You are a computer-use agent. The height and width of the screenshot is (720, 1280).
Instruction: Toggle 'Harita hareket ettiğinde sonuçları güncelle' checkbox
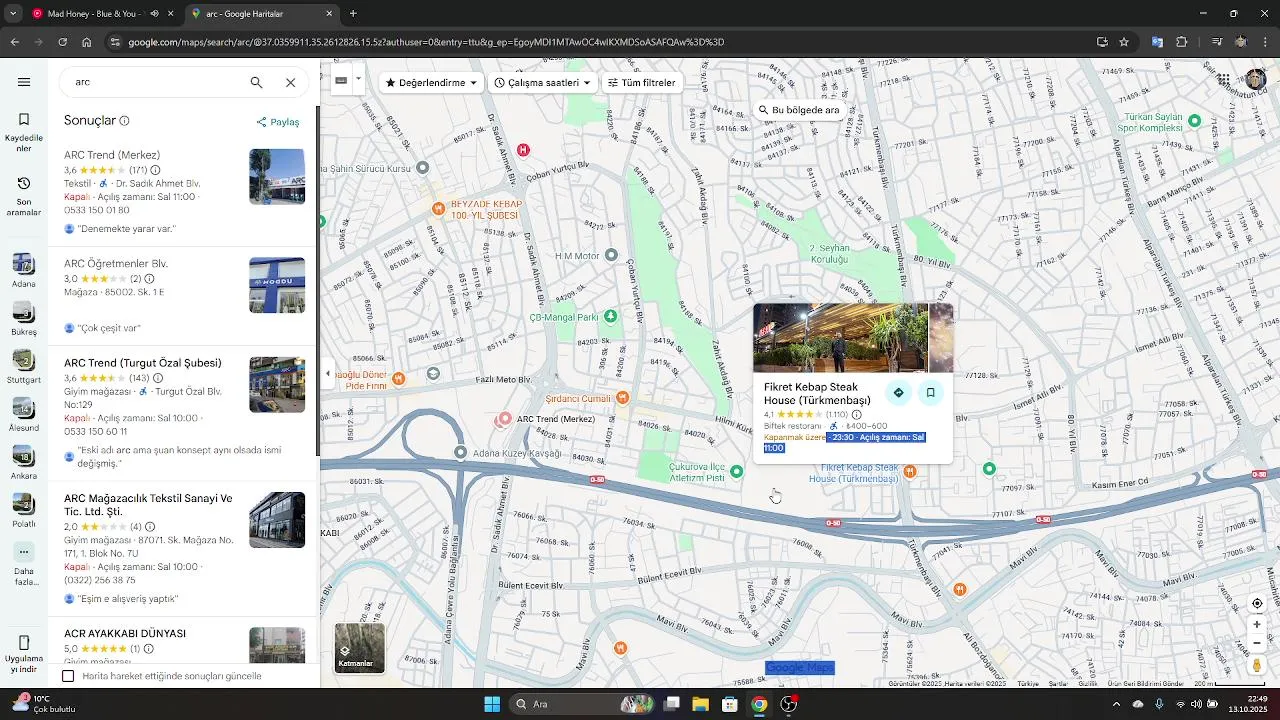pyautogui.click(x=68, y=676)
